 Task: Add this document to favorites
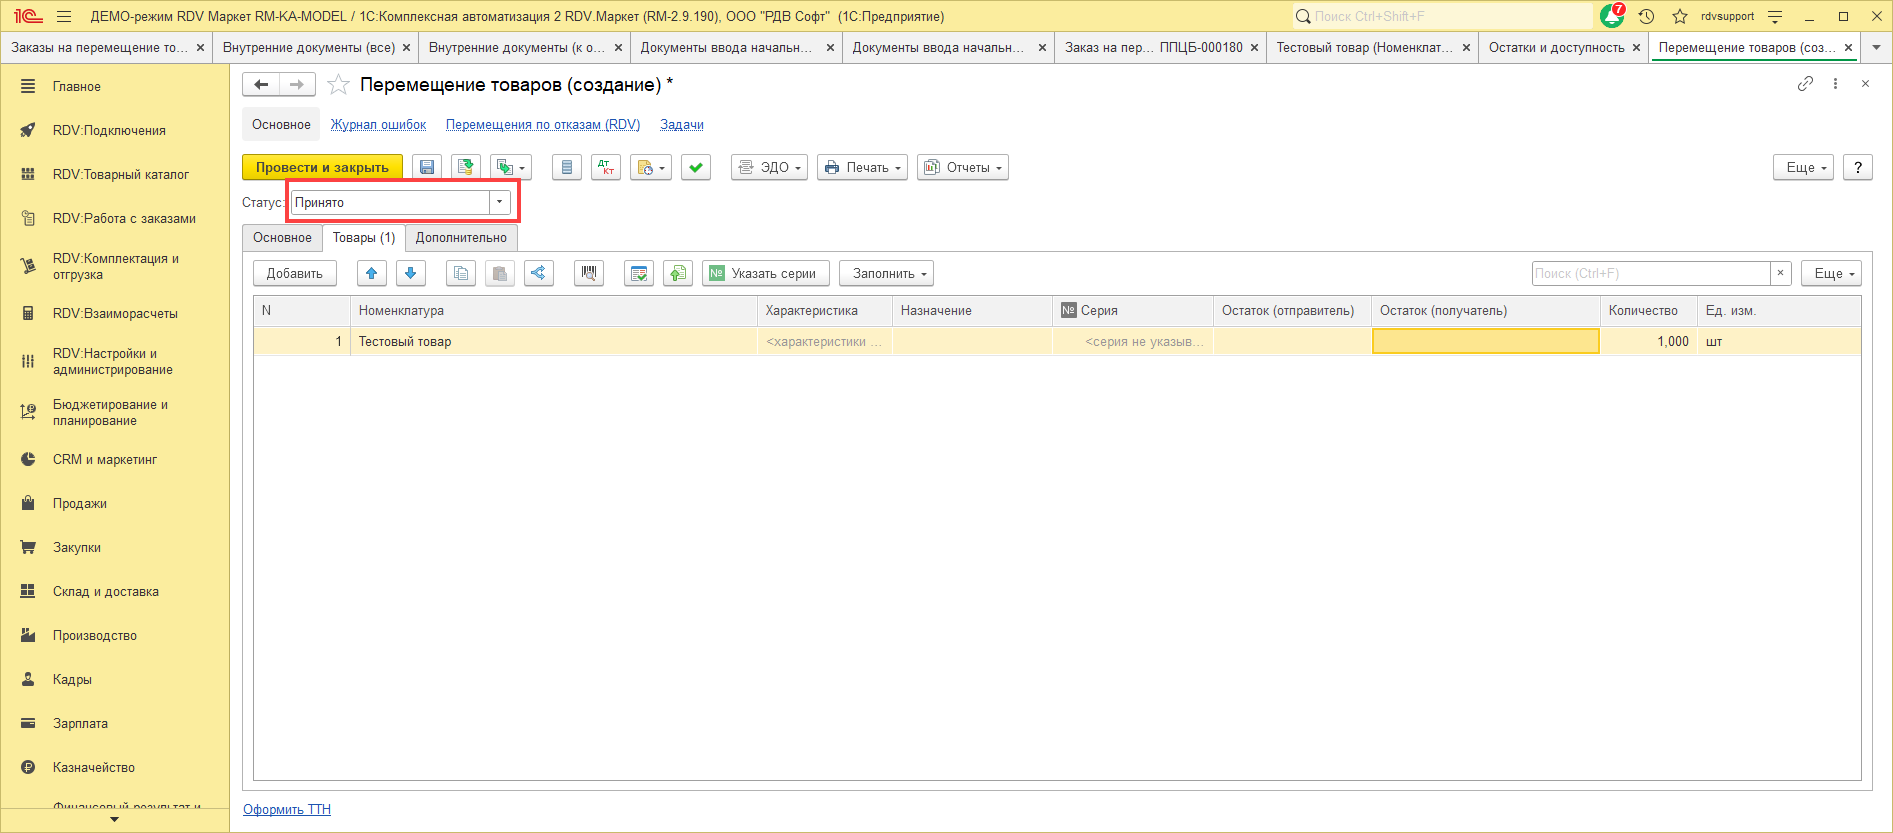tap(338, 85)
